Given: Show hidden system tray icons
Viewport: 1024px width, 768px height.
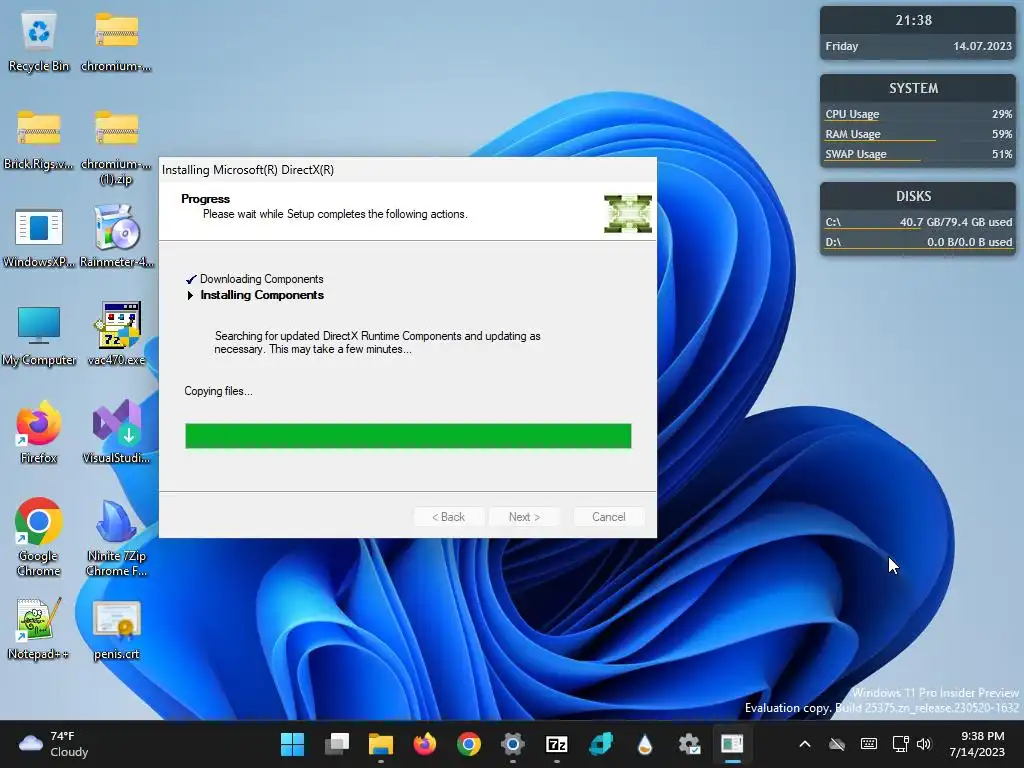Looking at the screenshot, I should coord(805,744).
